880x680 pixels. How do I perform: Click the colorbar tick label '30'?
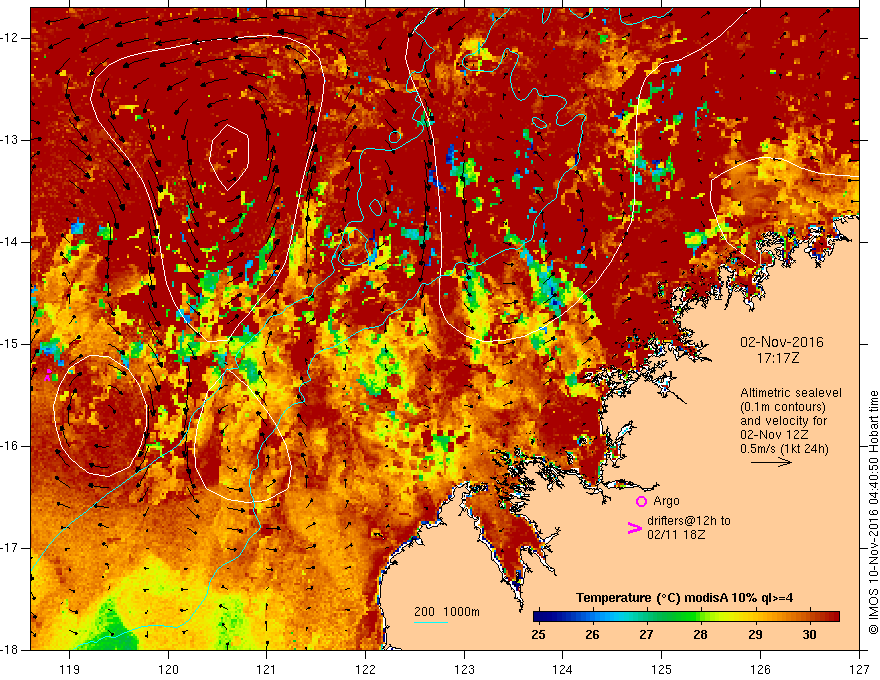click(x=809, y=635)
